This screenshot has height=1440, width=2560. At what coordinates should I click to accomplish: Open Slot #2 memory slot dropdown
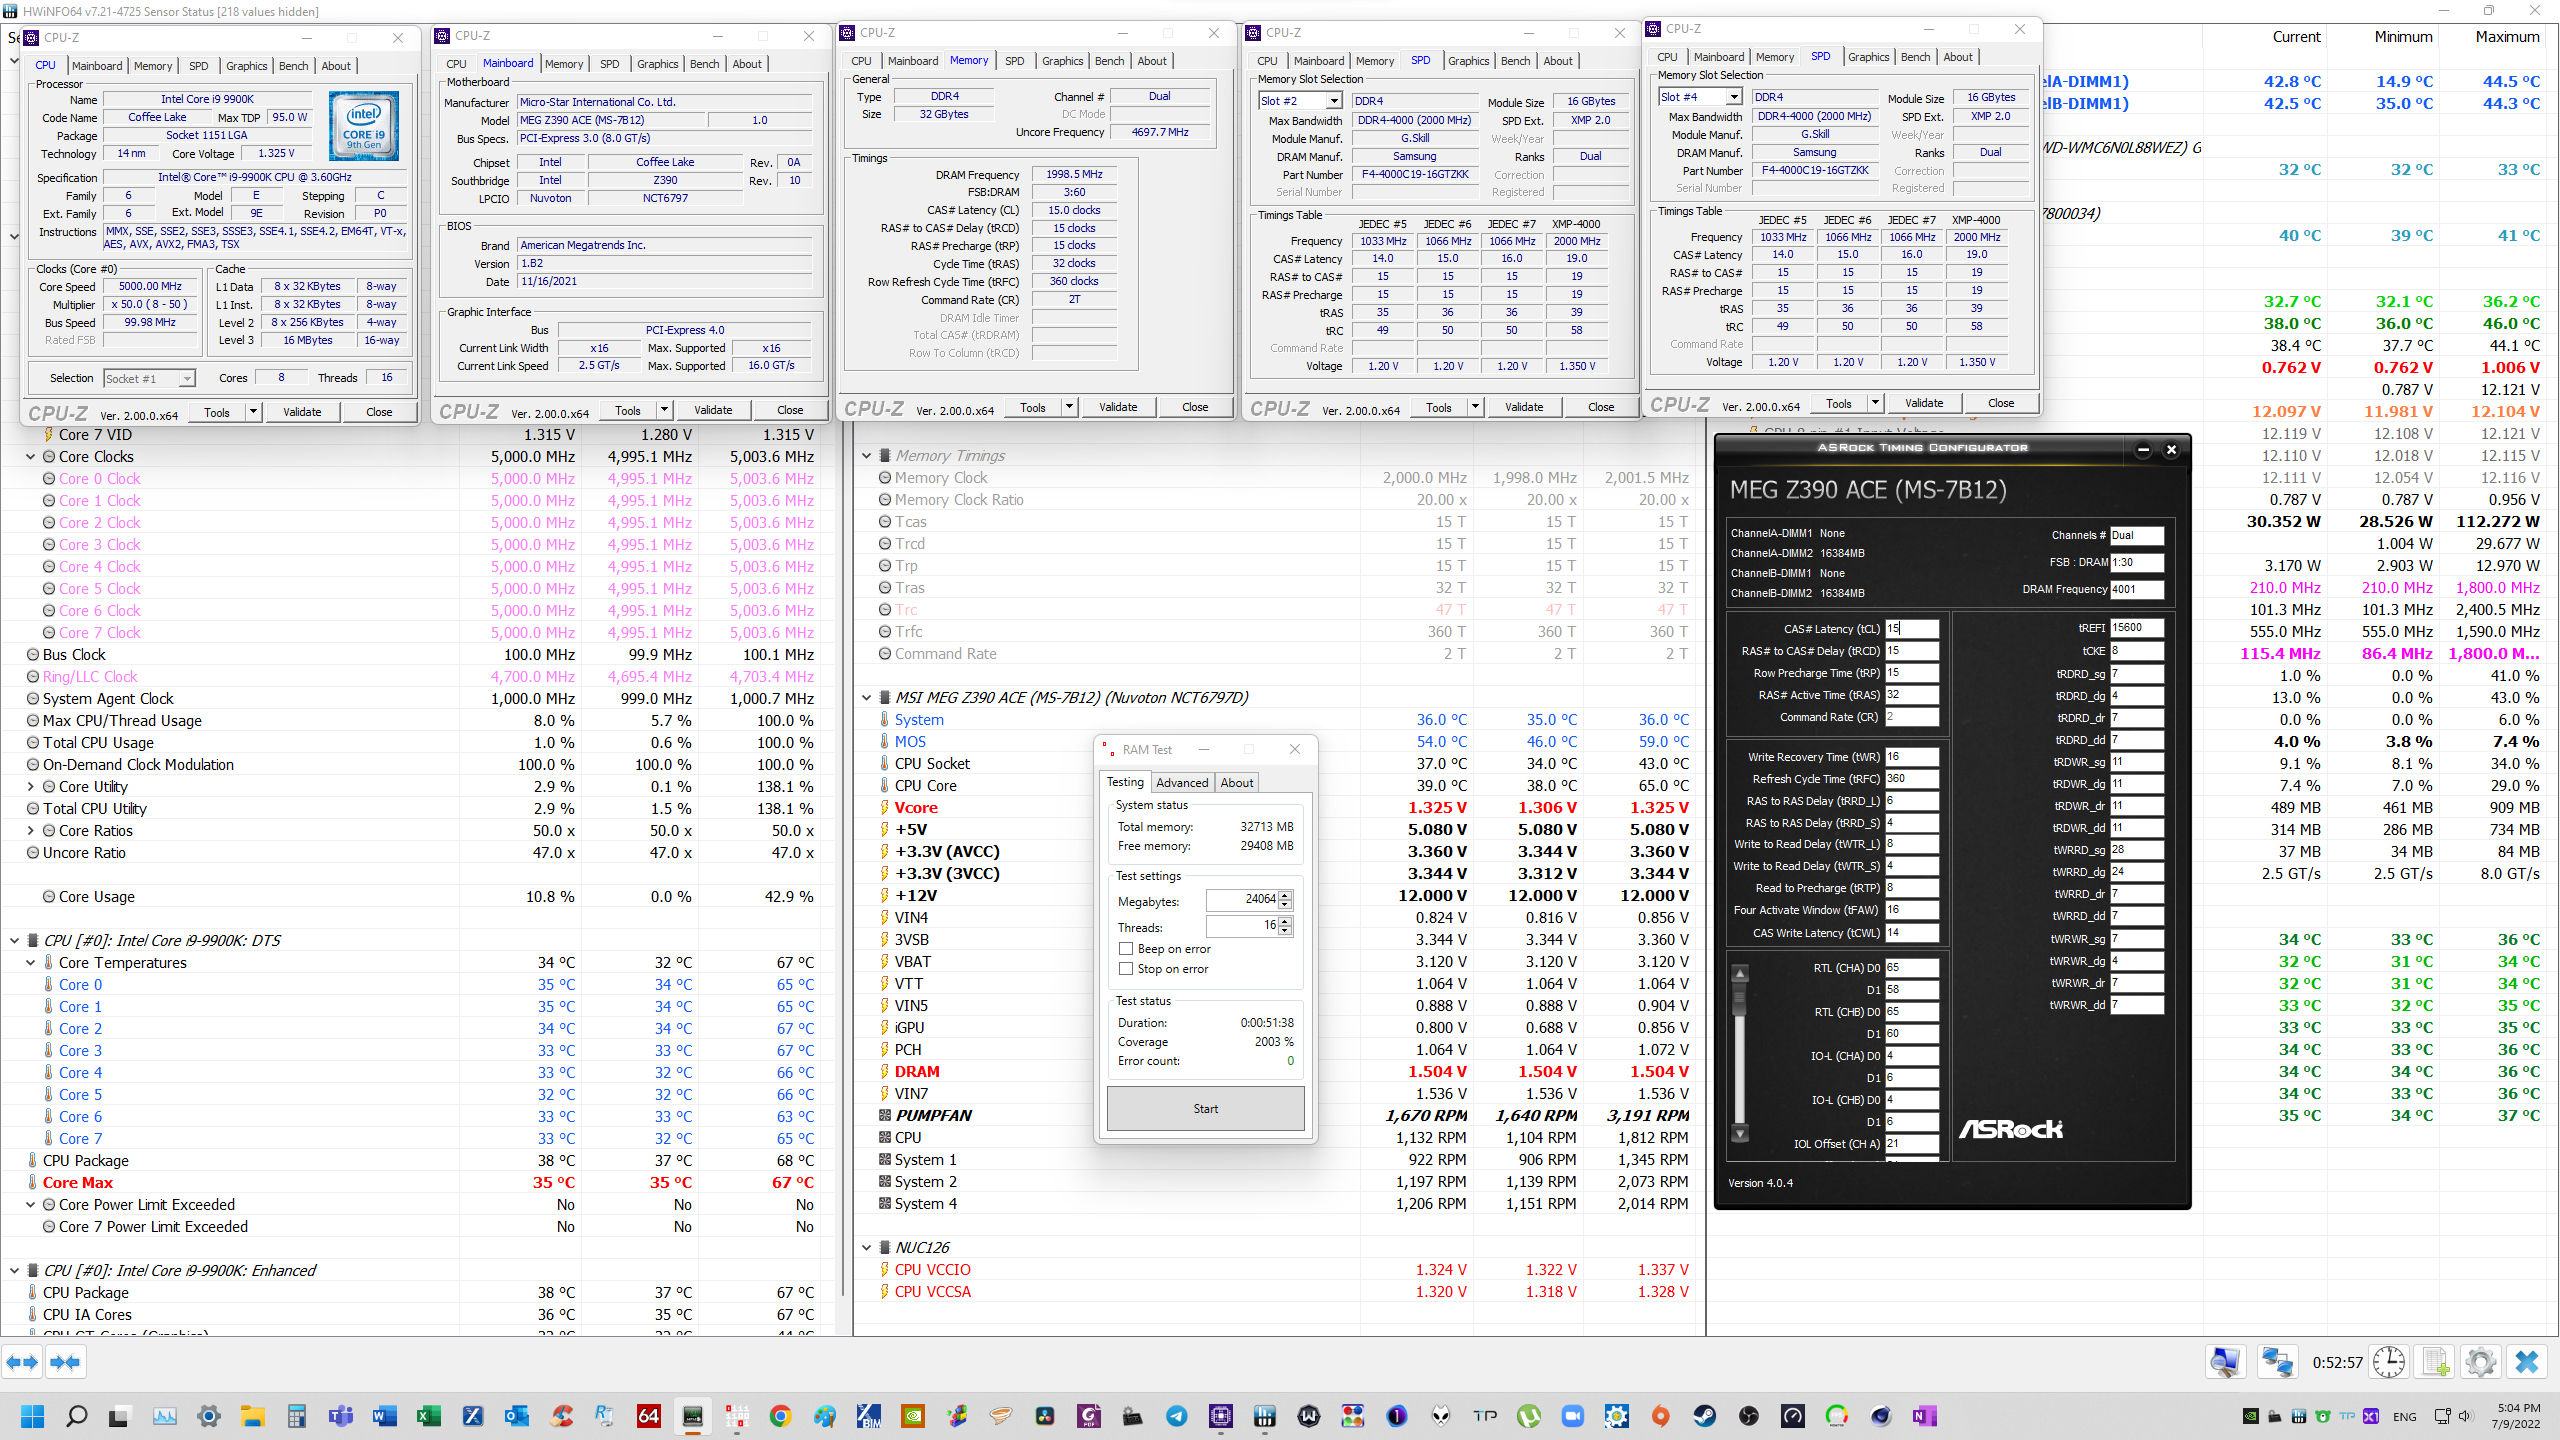[x=1333, y=101]
